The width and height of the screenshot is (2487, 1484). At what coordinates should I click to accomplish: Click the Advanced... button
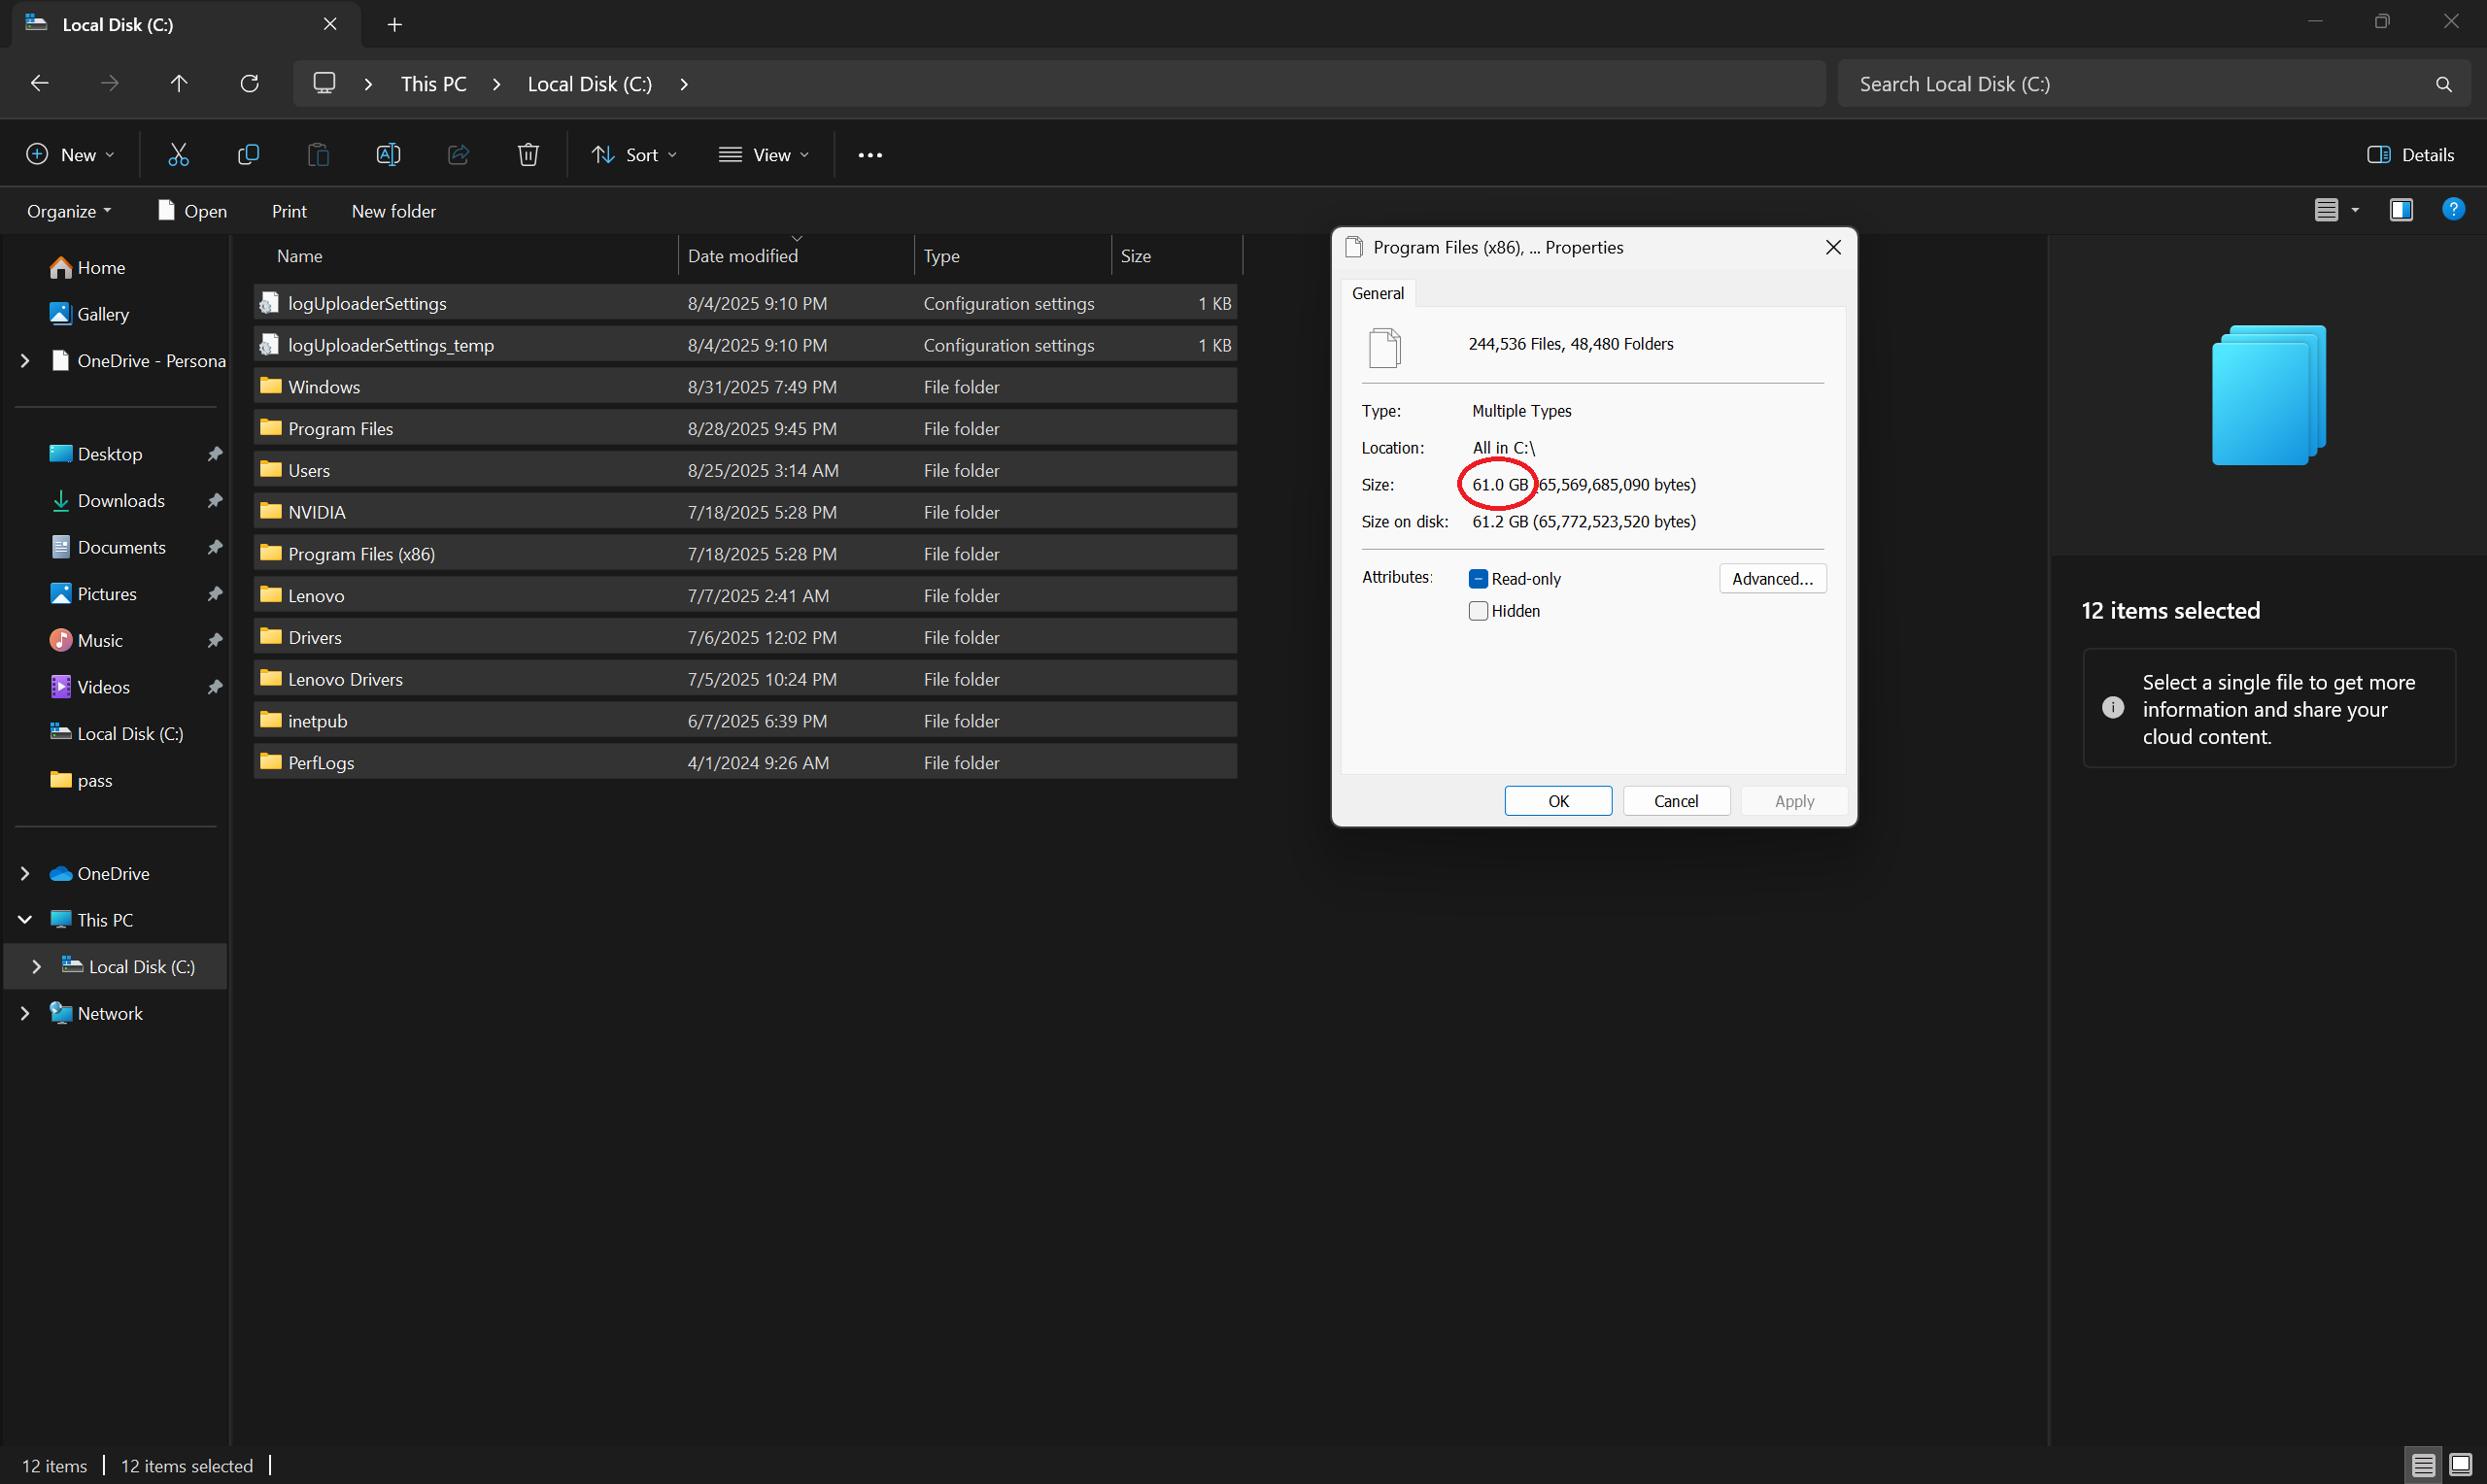[x=1771, y=579]
